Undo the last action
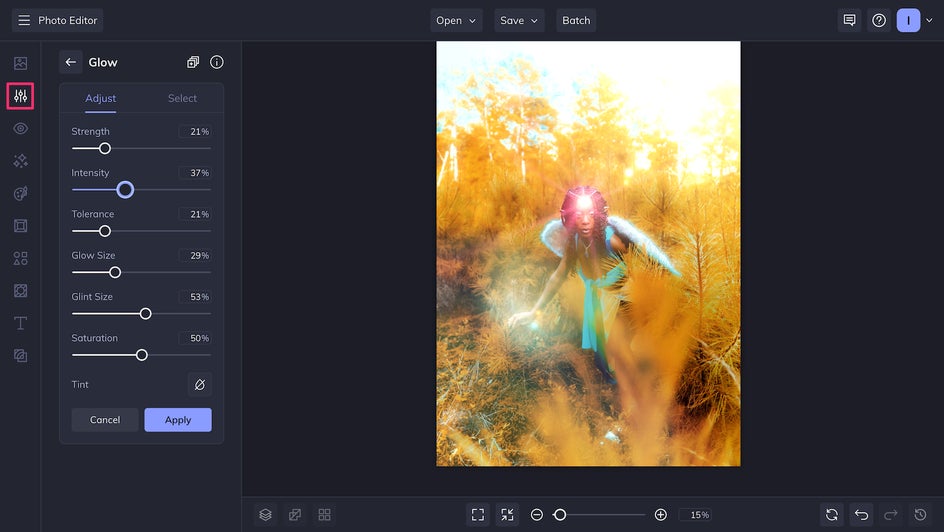944x532 pixels. [x=862, y=515]
